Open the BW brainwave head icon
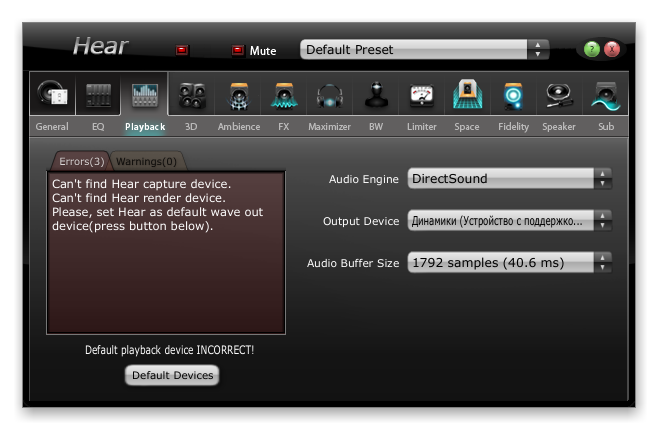 (x=376, y=94)
